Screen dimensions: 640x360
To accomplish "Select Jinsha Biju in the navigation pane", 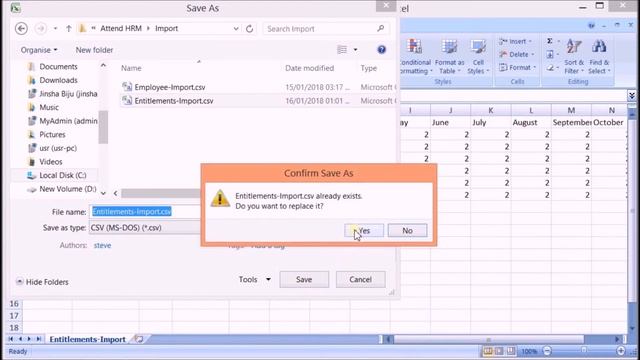I will 62,93.
